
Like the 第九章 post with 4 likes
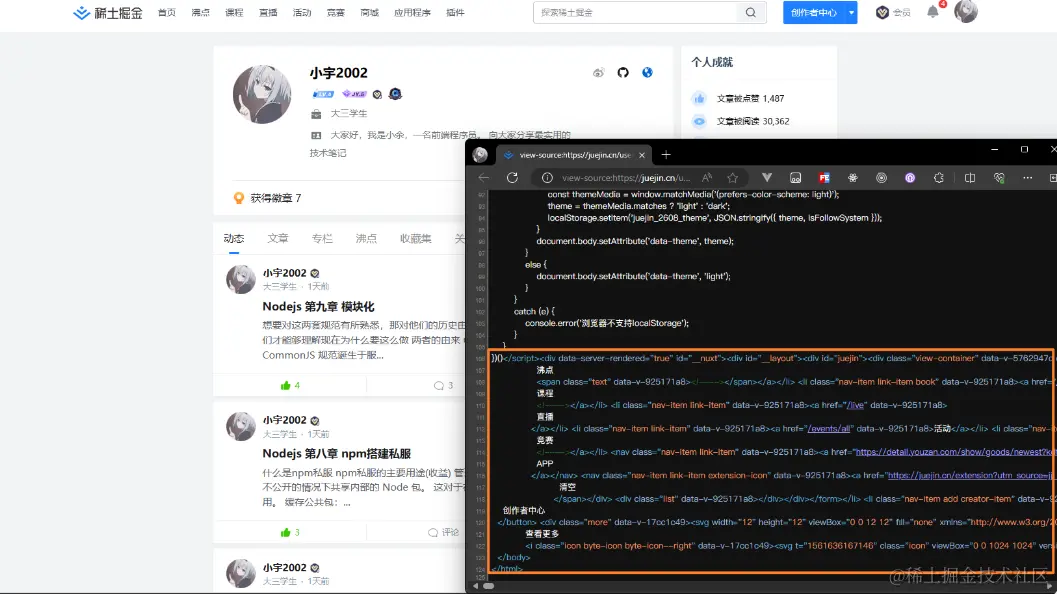[x=290, y=386]
